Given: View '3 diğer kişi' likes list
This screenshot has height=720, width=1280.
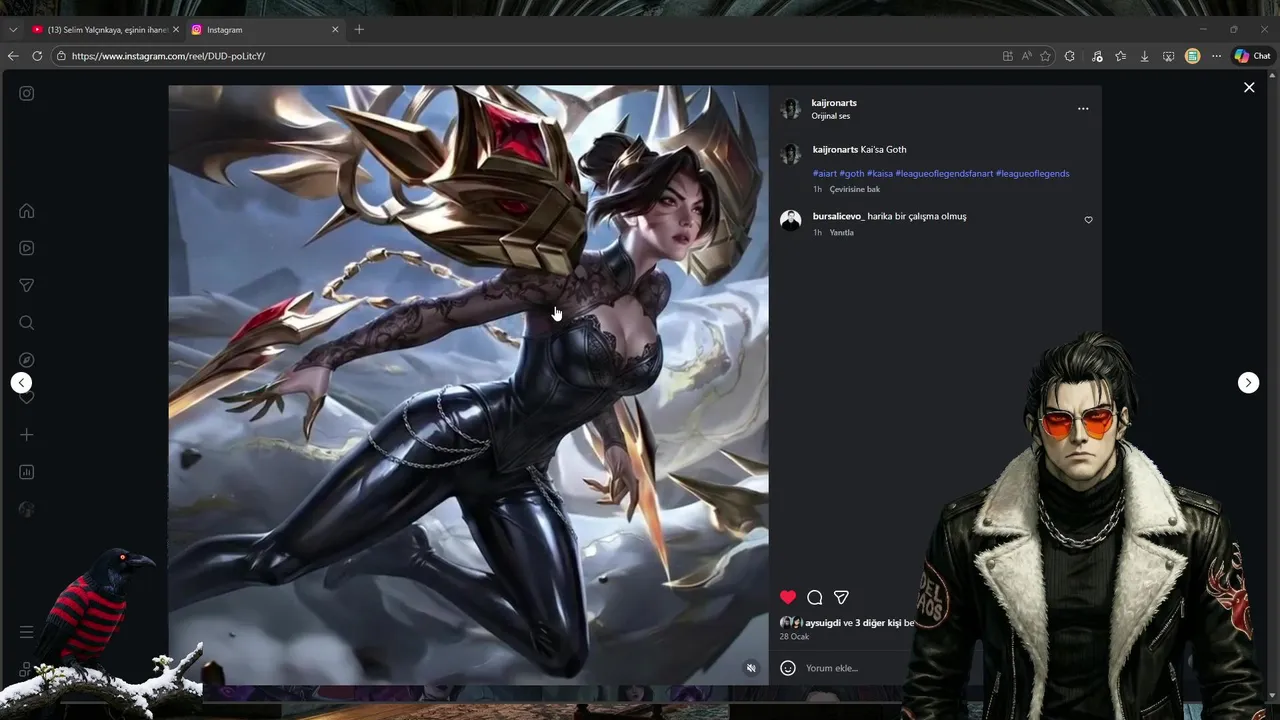Looking at the screenshot, I should coord(878,623).
